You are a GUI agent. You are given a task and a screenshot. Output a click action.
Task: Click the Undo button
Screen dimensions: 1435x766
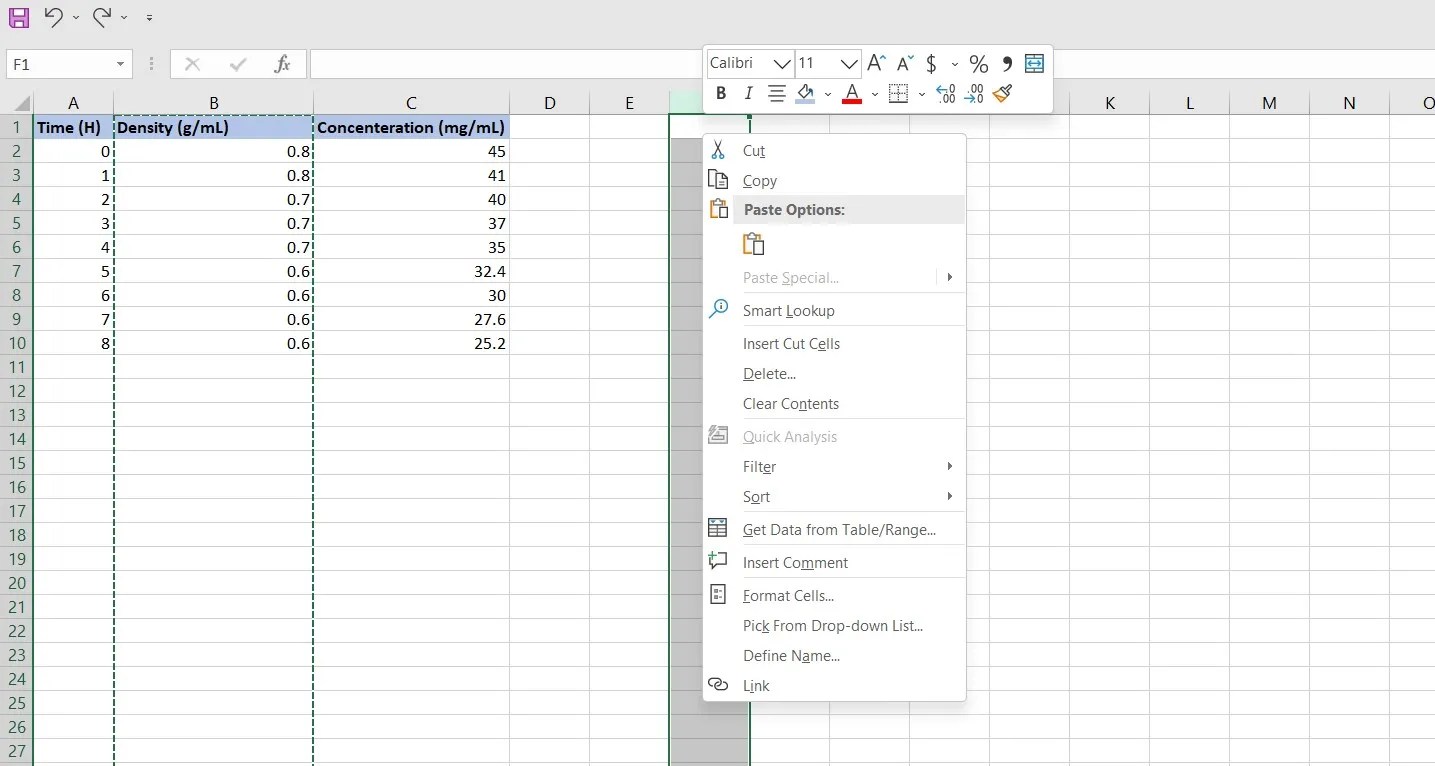pyautogui.click(x=53, y=17)
